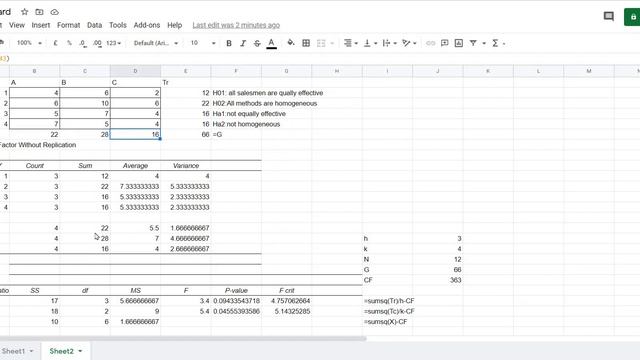The width and height of the screenshot is (640, 360).
Task: Click the horizontal align icon
Action: pyautogui.click(x=348, y=43)
